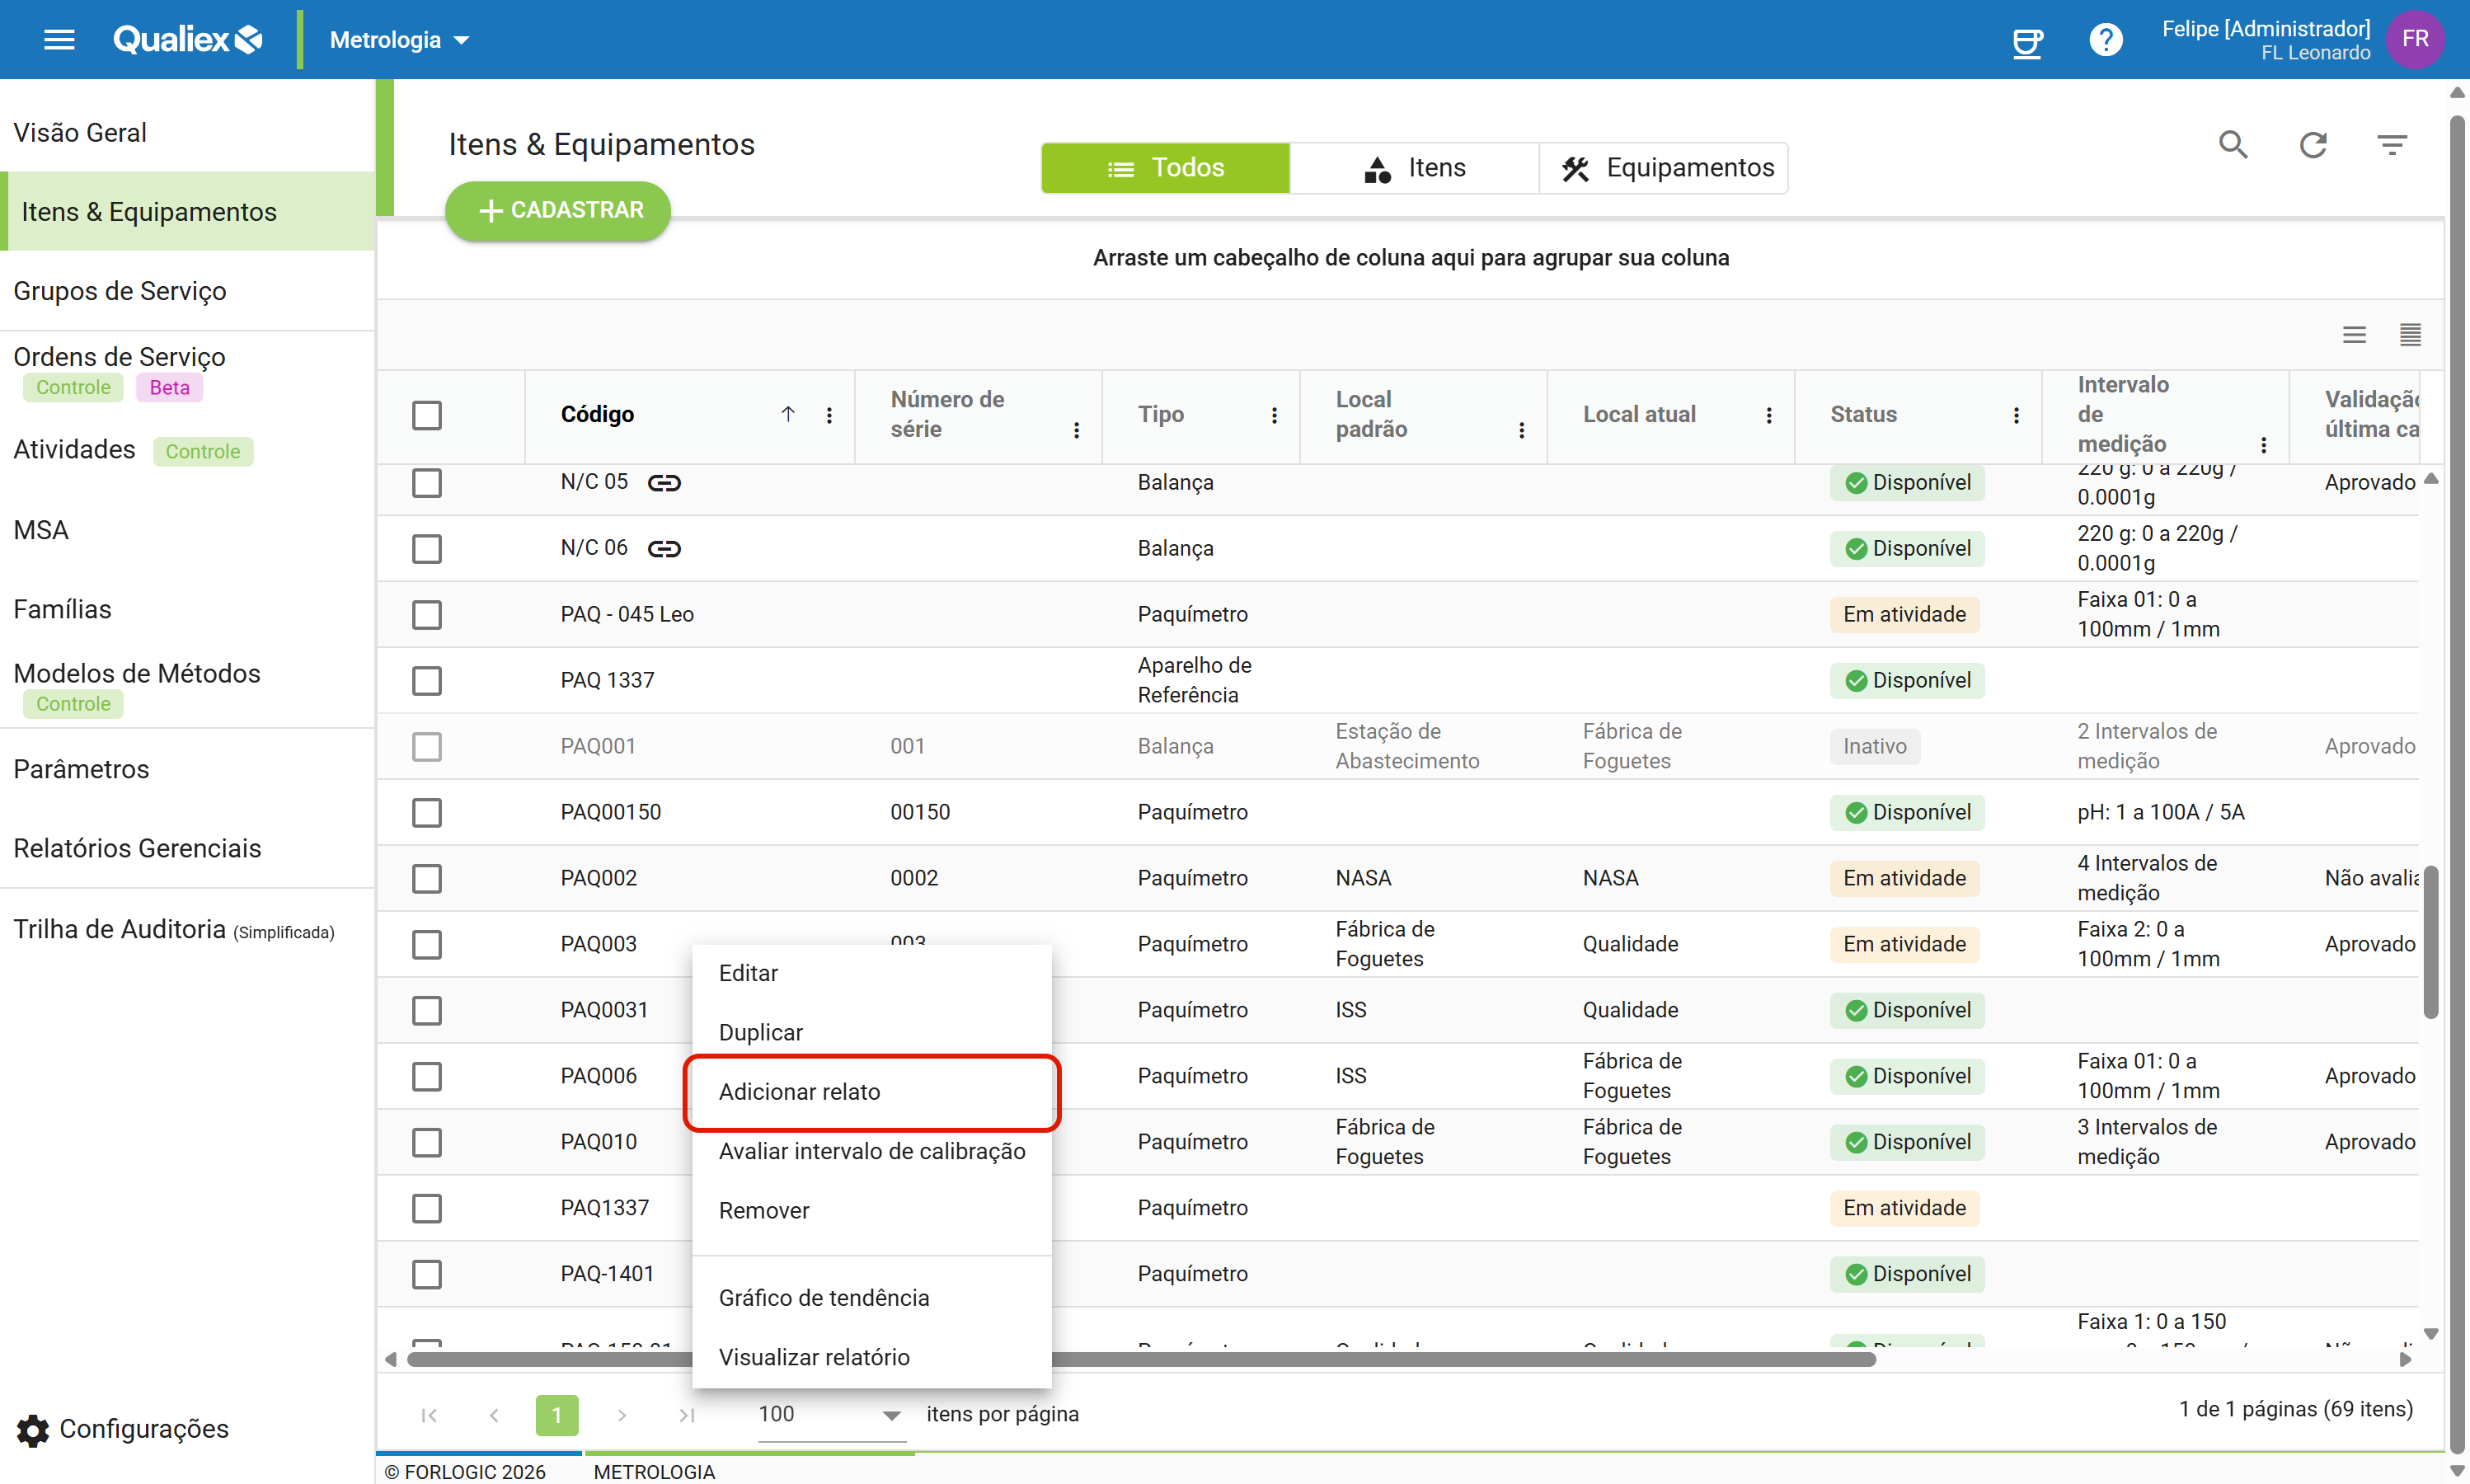The width and height of the screenshot is (2470, 1484).
Task: Open Relatórios Gerenciais in the sidebar
Action: (187, 848)
